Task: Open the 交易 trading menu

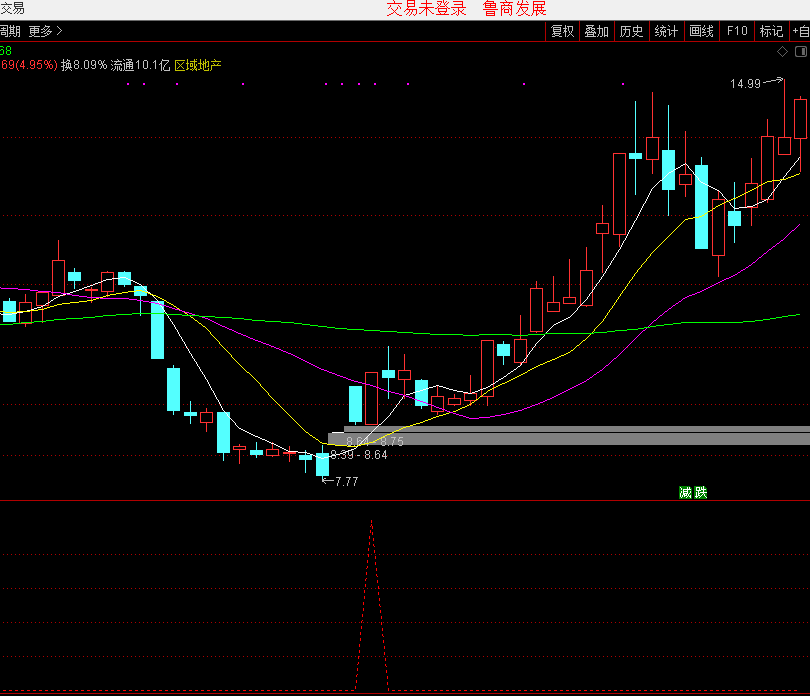Action: [x=12, y=8]
